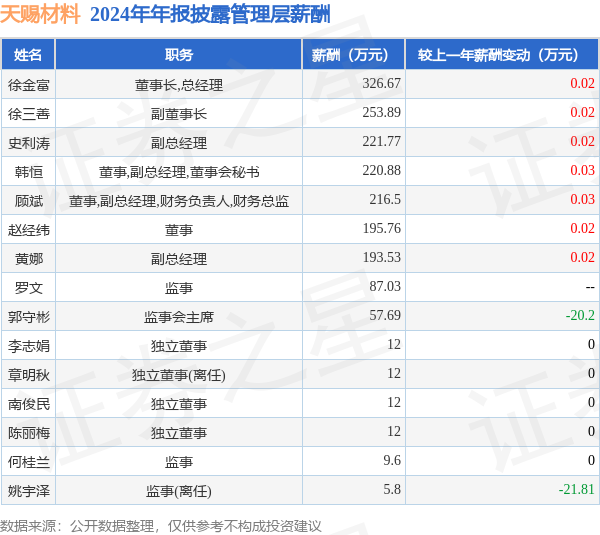Click the salary value 253.89
The width and height of the screenshot is (600, 535).
click(382, 112)
